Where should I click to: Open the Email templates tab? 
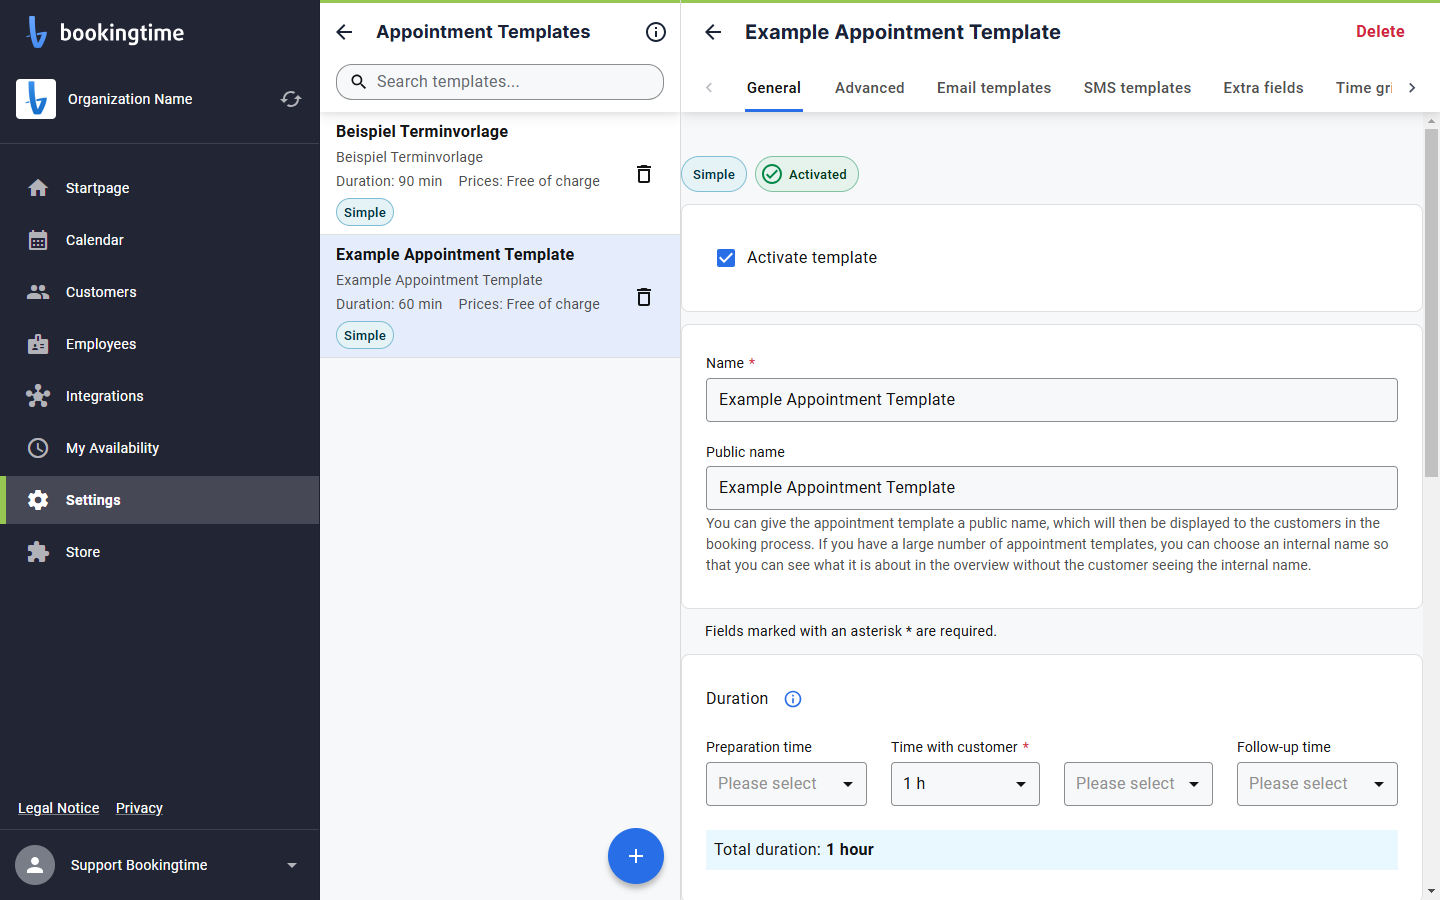click(x=994, y=88)
